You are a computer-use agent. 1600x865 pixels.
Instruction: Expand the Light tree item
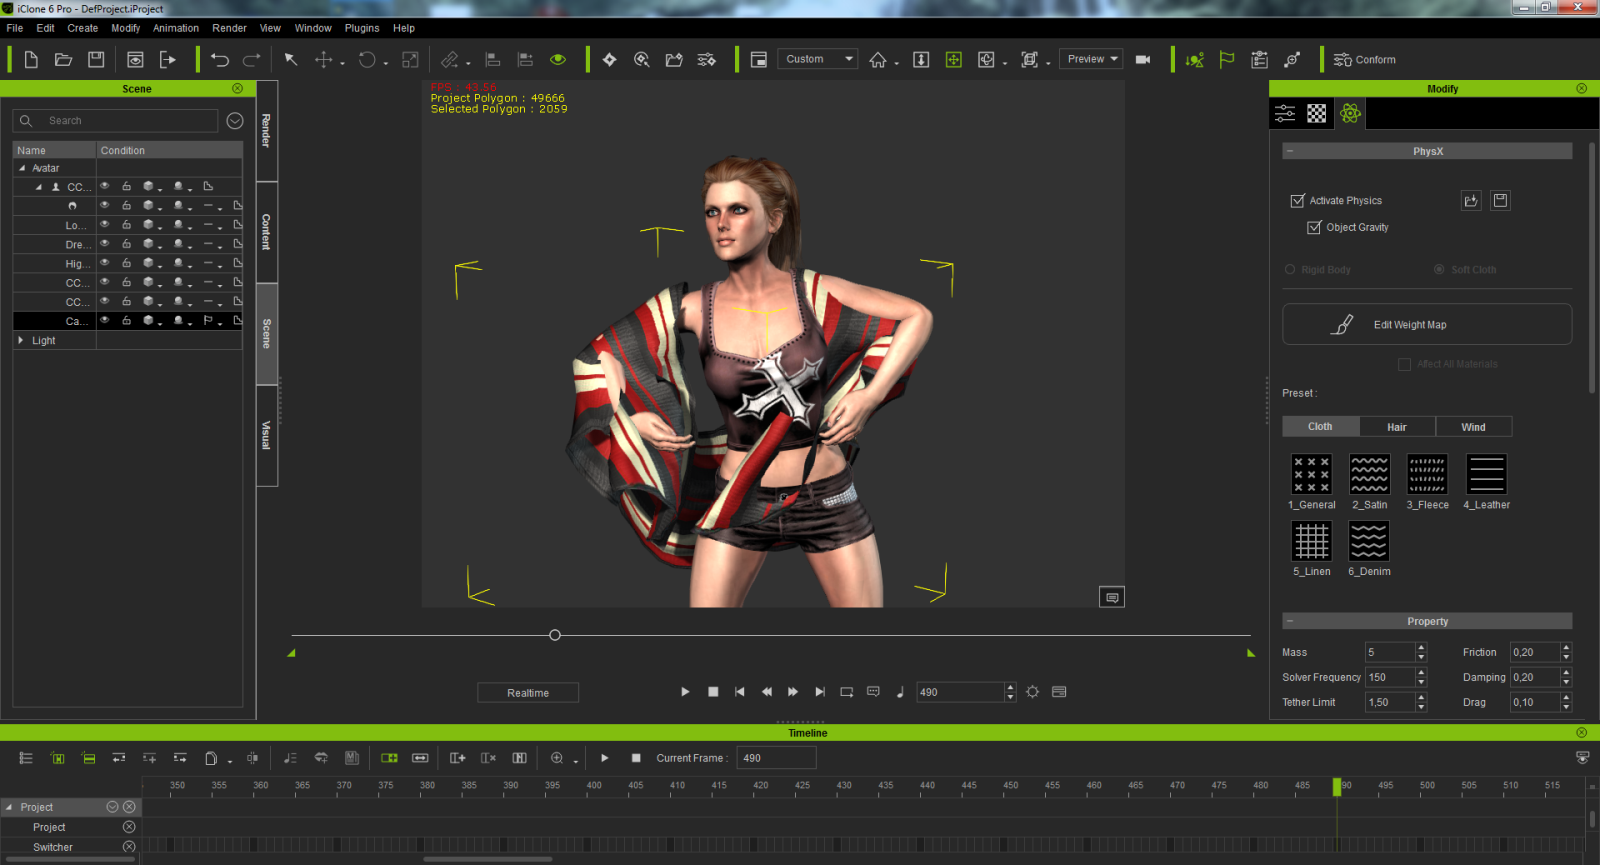point(21,341)
